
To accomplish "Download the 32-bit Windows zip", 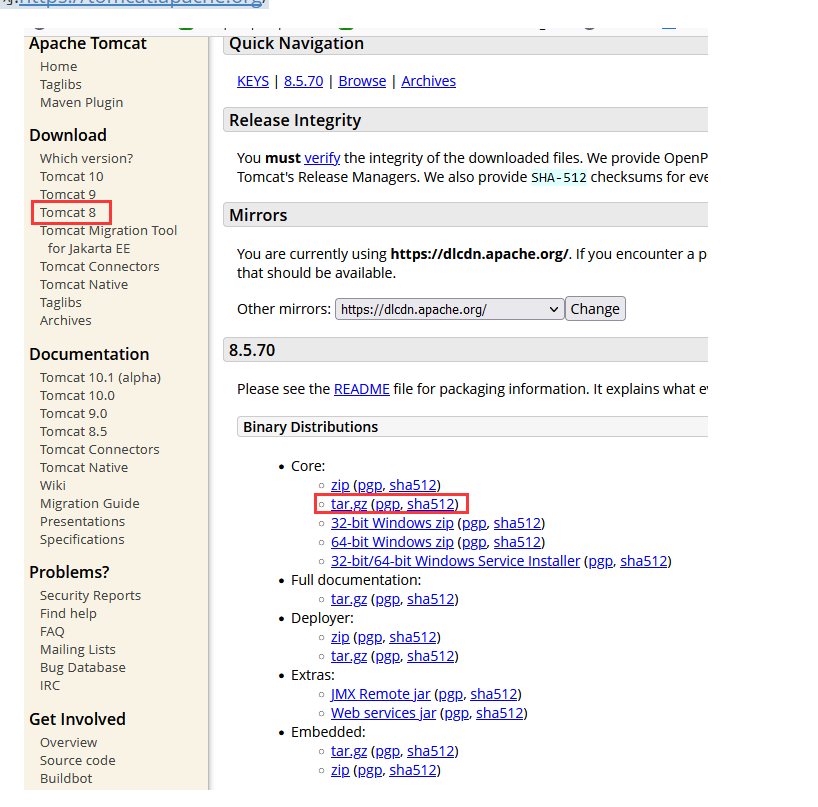I will [392, 523].
